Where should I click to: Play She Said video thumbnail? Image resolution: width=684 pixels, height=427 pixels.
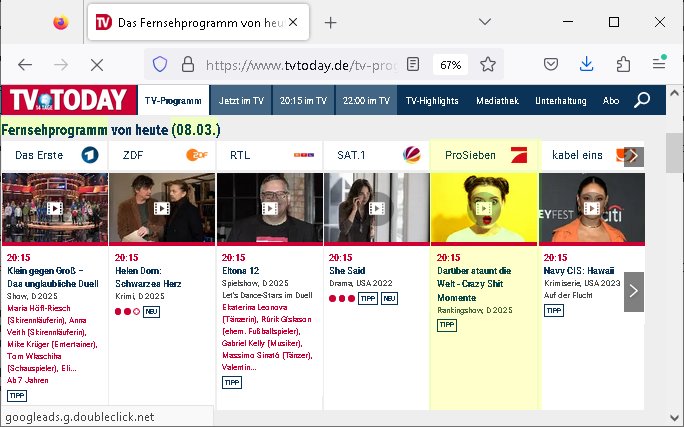(x=377, y=208)
